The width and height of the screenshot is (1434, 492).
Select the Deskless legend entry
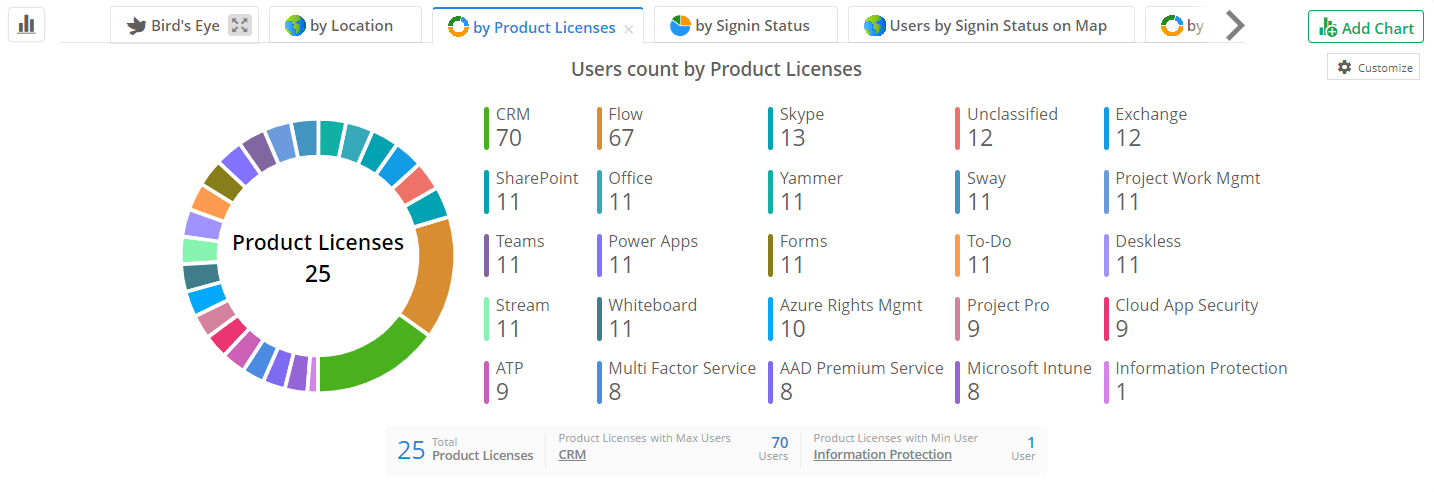1144,254
